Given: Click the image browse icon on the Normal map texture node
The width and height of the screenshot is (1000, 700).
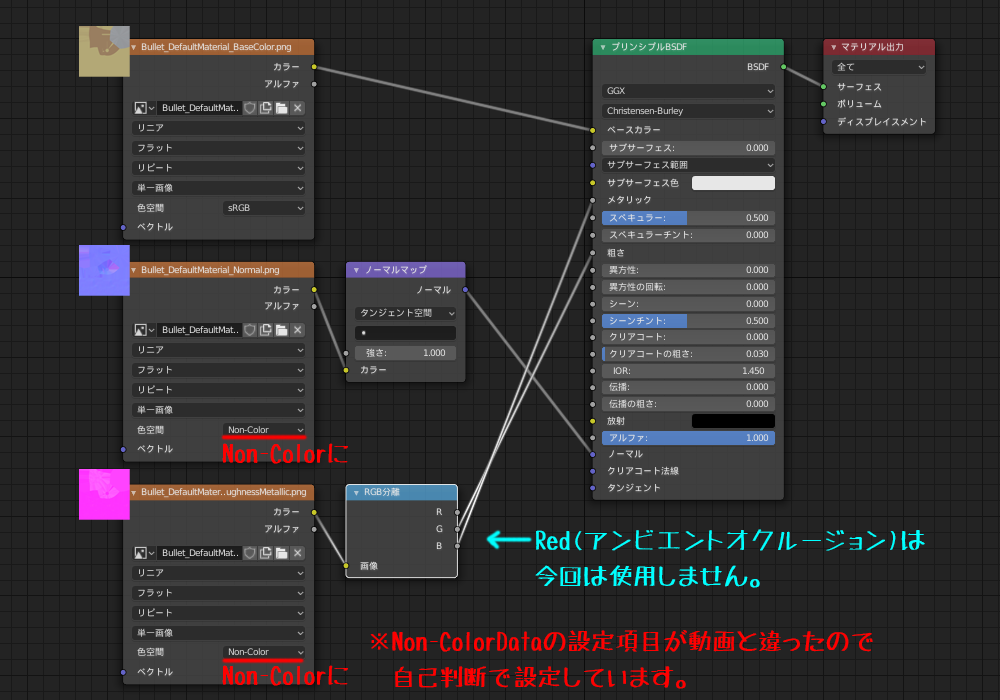Looking at the screenshot, I should pyautogui.click(x=141, y=330).
